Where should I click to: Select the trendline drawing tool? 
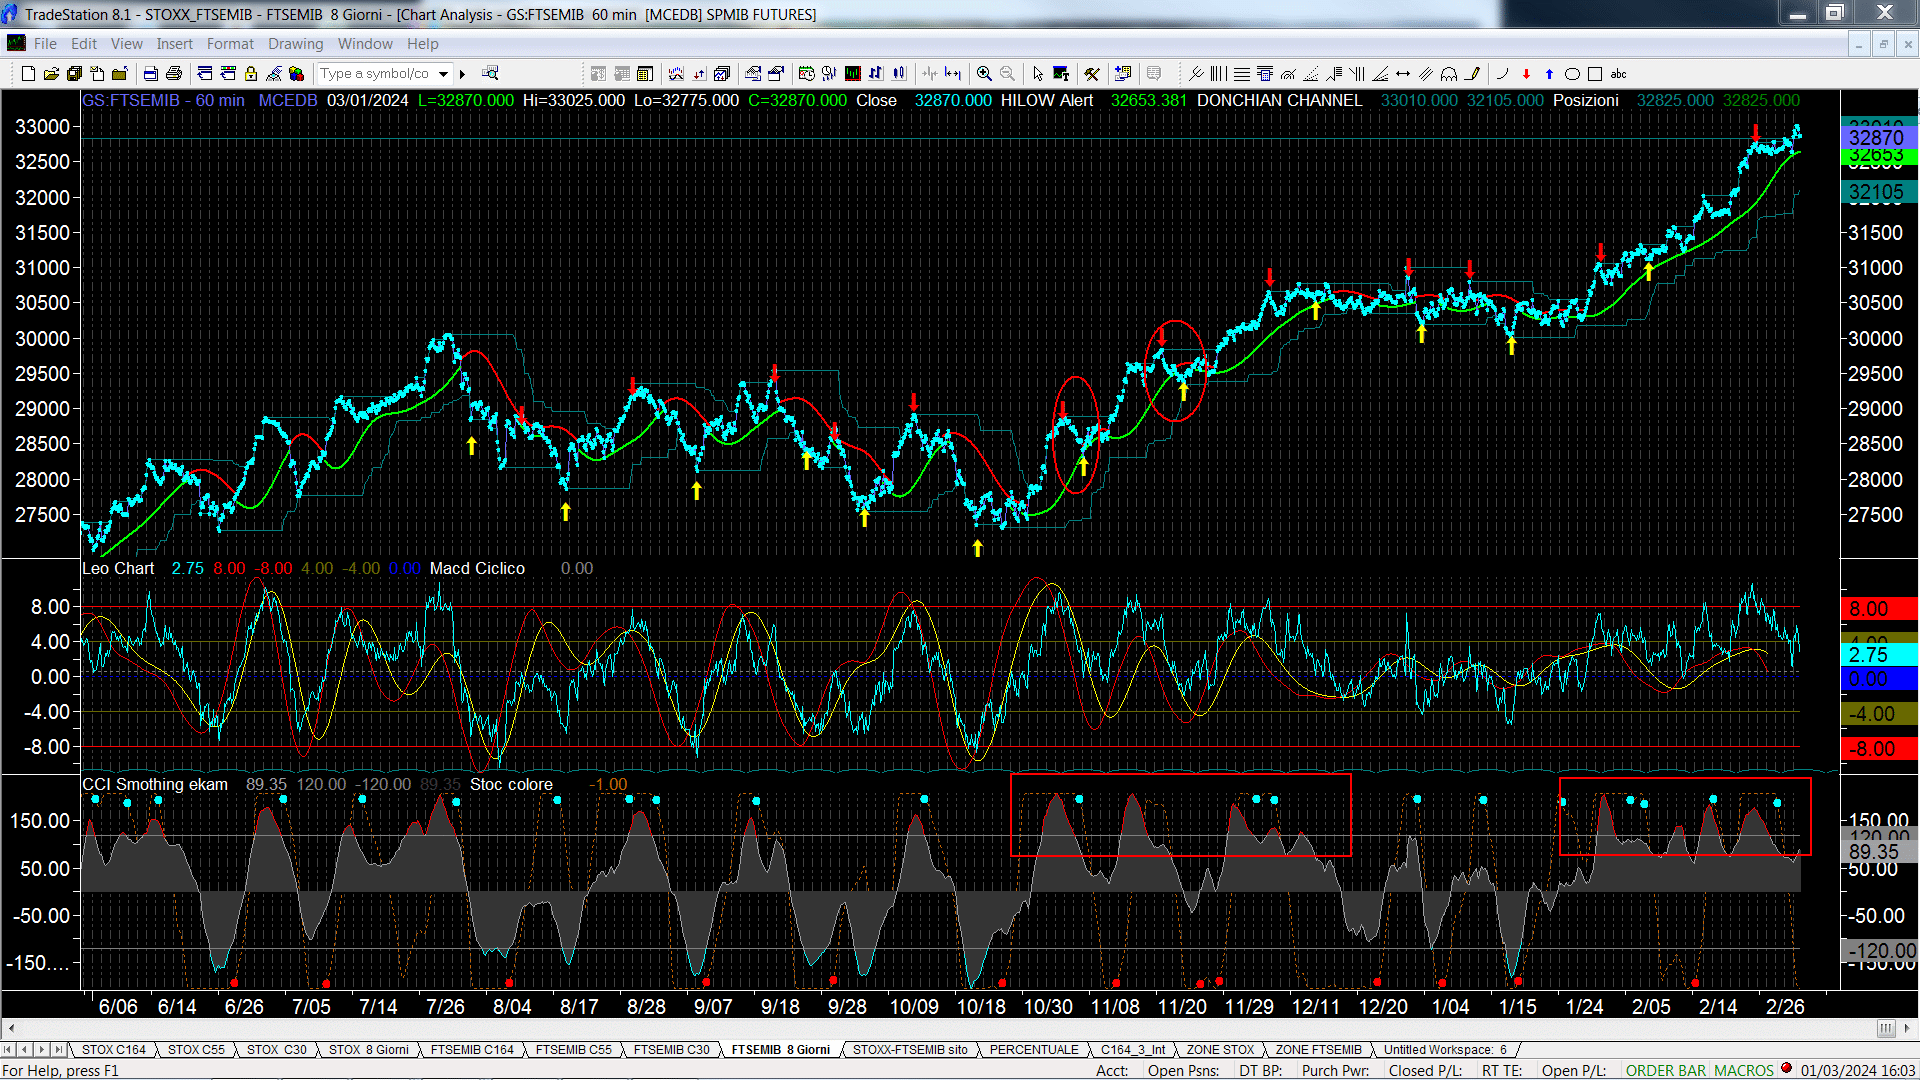[x=1196, y=73]
